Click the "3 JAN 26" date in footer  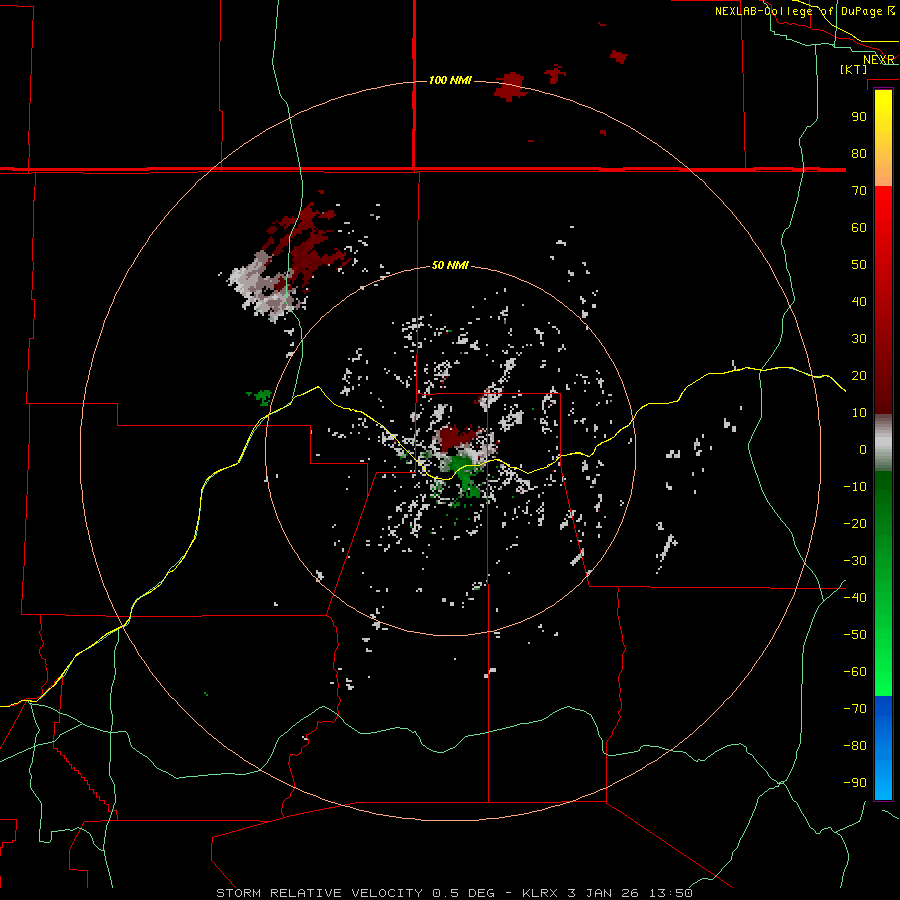tap(603, 893)
